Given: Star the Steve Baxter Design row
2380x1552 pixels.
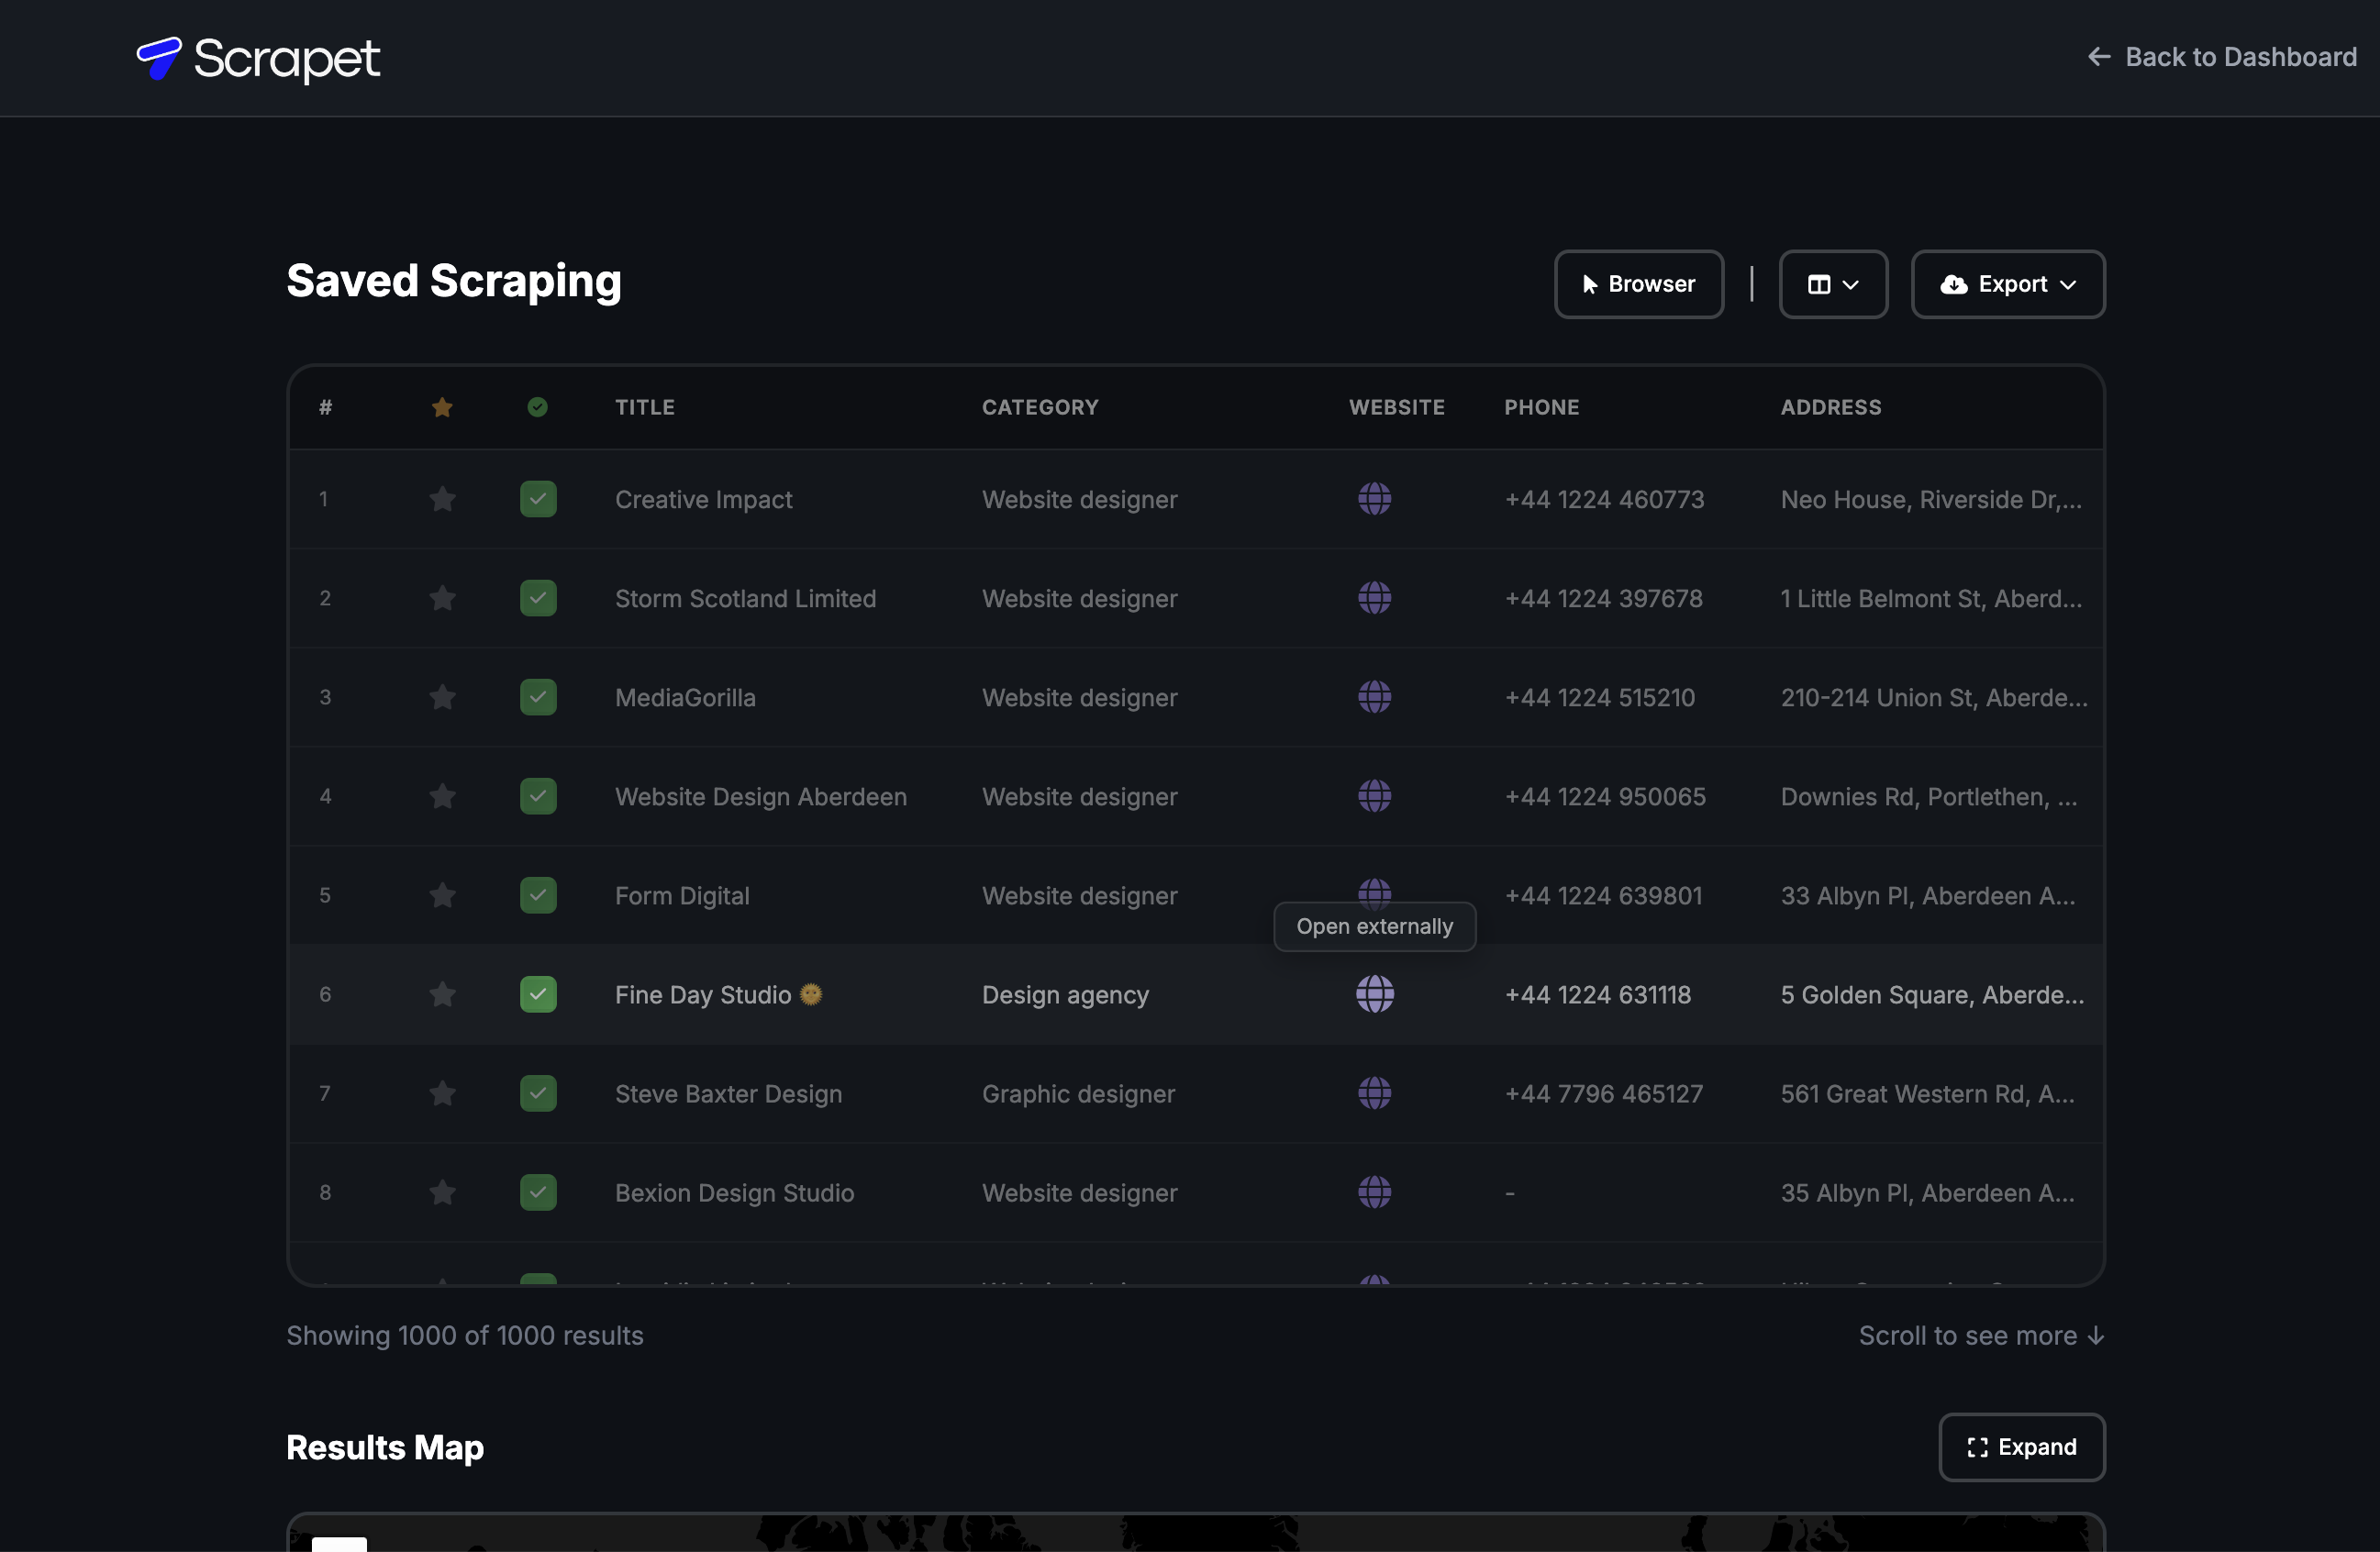Looking at the screenshot, I should (x=442, y=1092).
